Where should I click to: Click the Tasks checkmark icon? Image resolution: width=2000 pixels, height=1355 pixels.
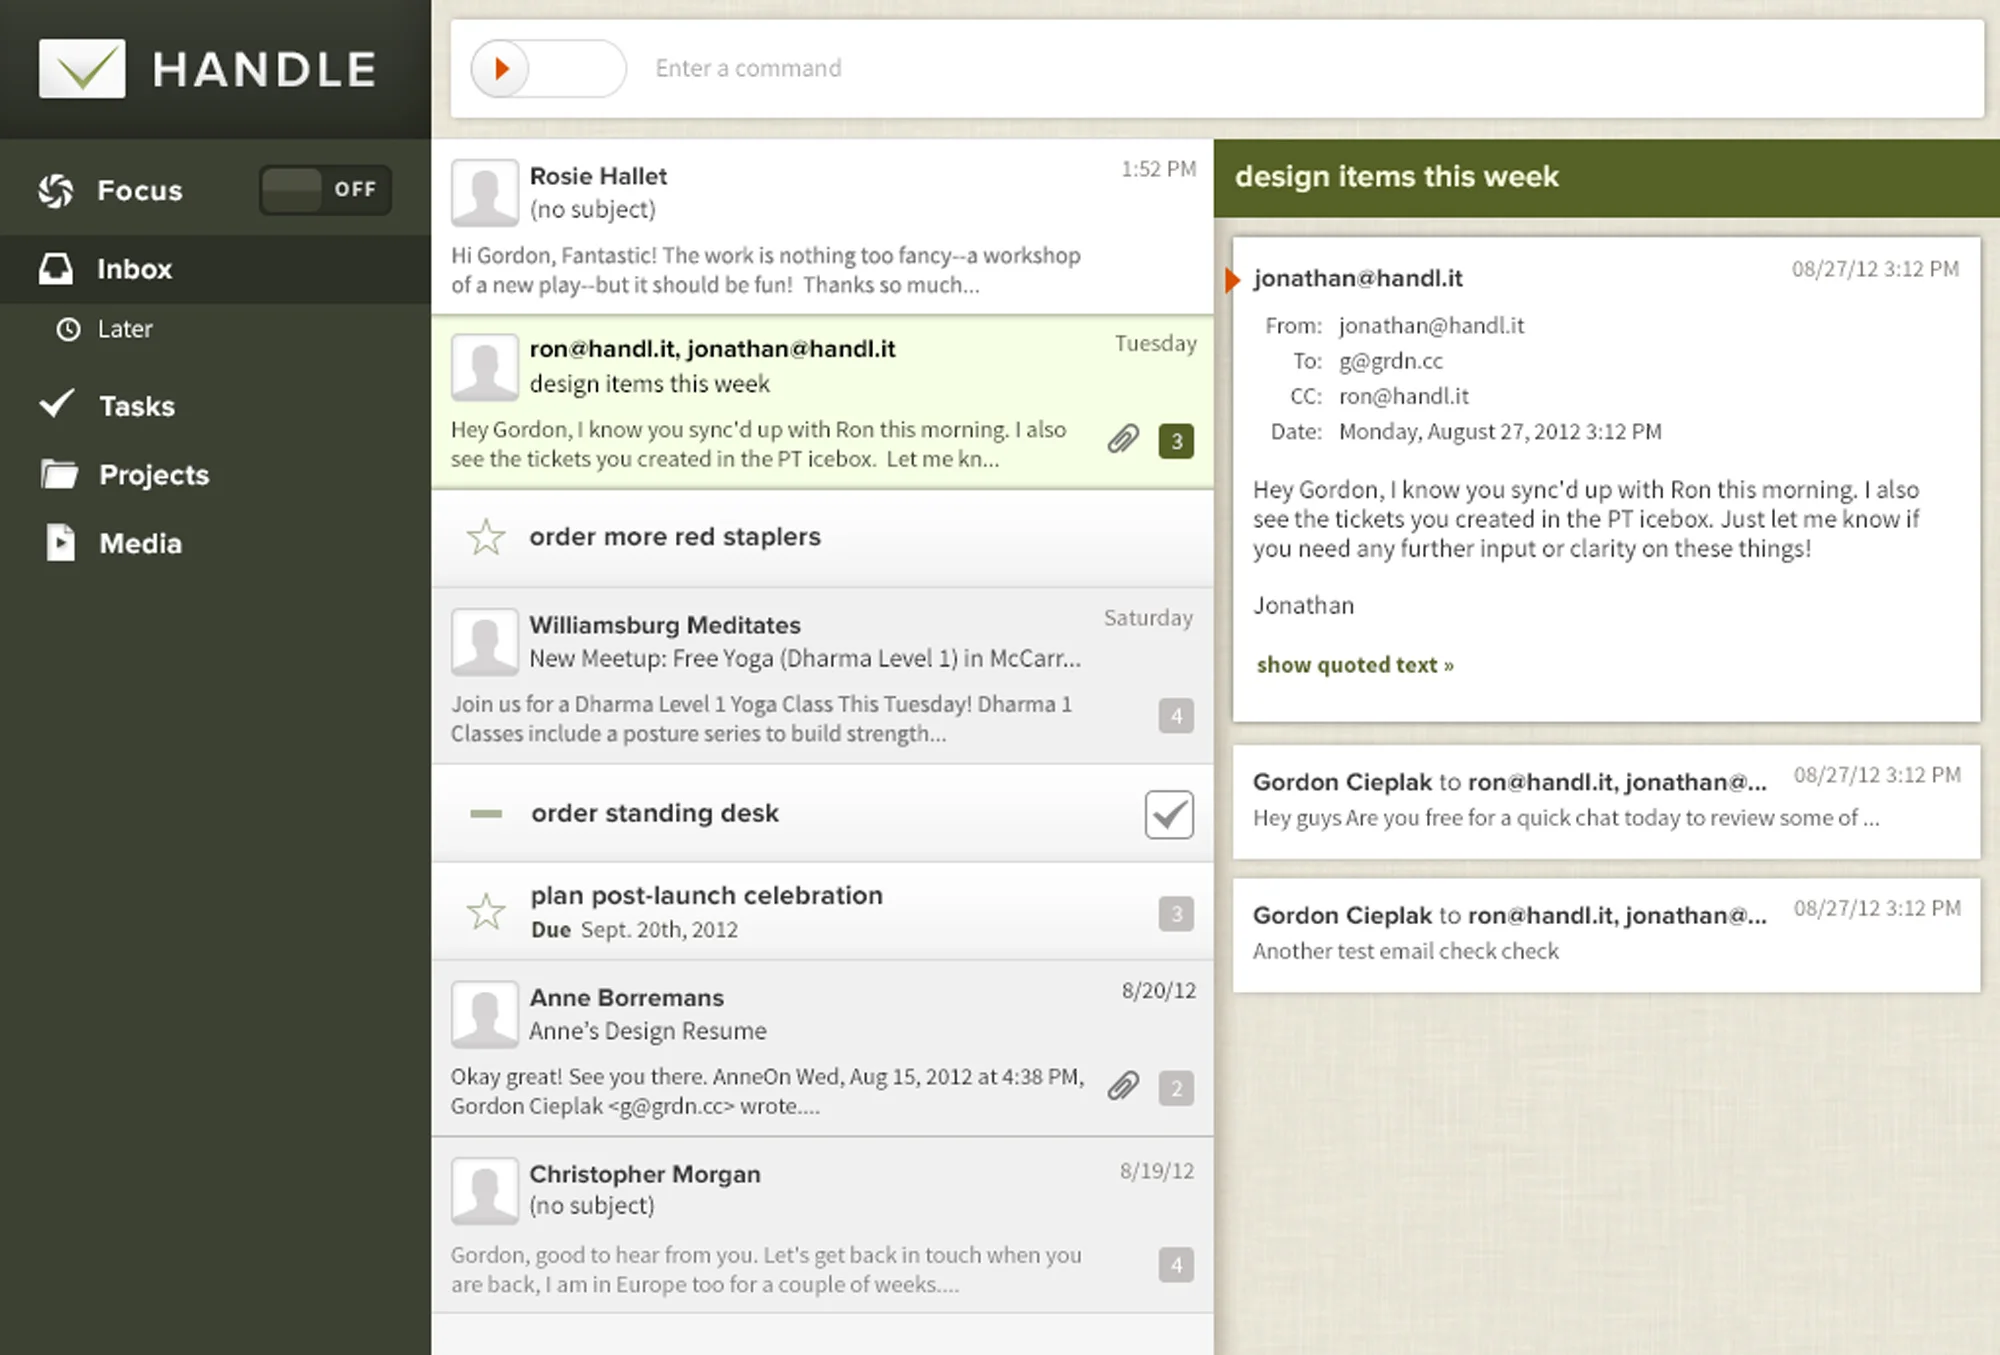57,403
